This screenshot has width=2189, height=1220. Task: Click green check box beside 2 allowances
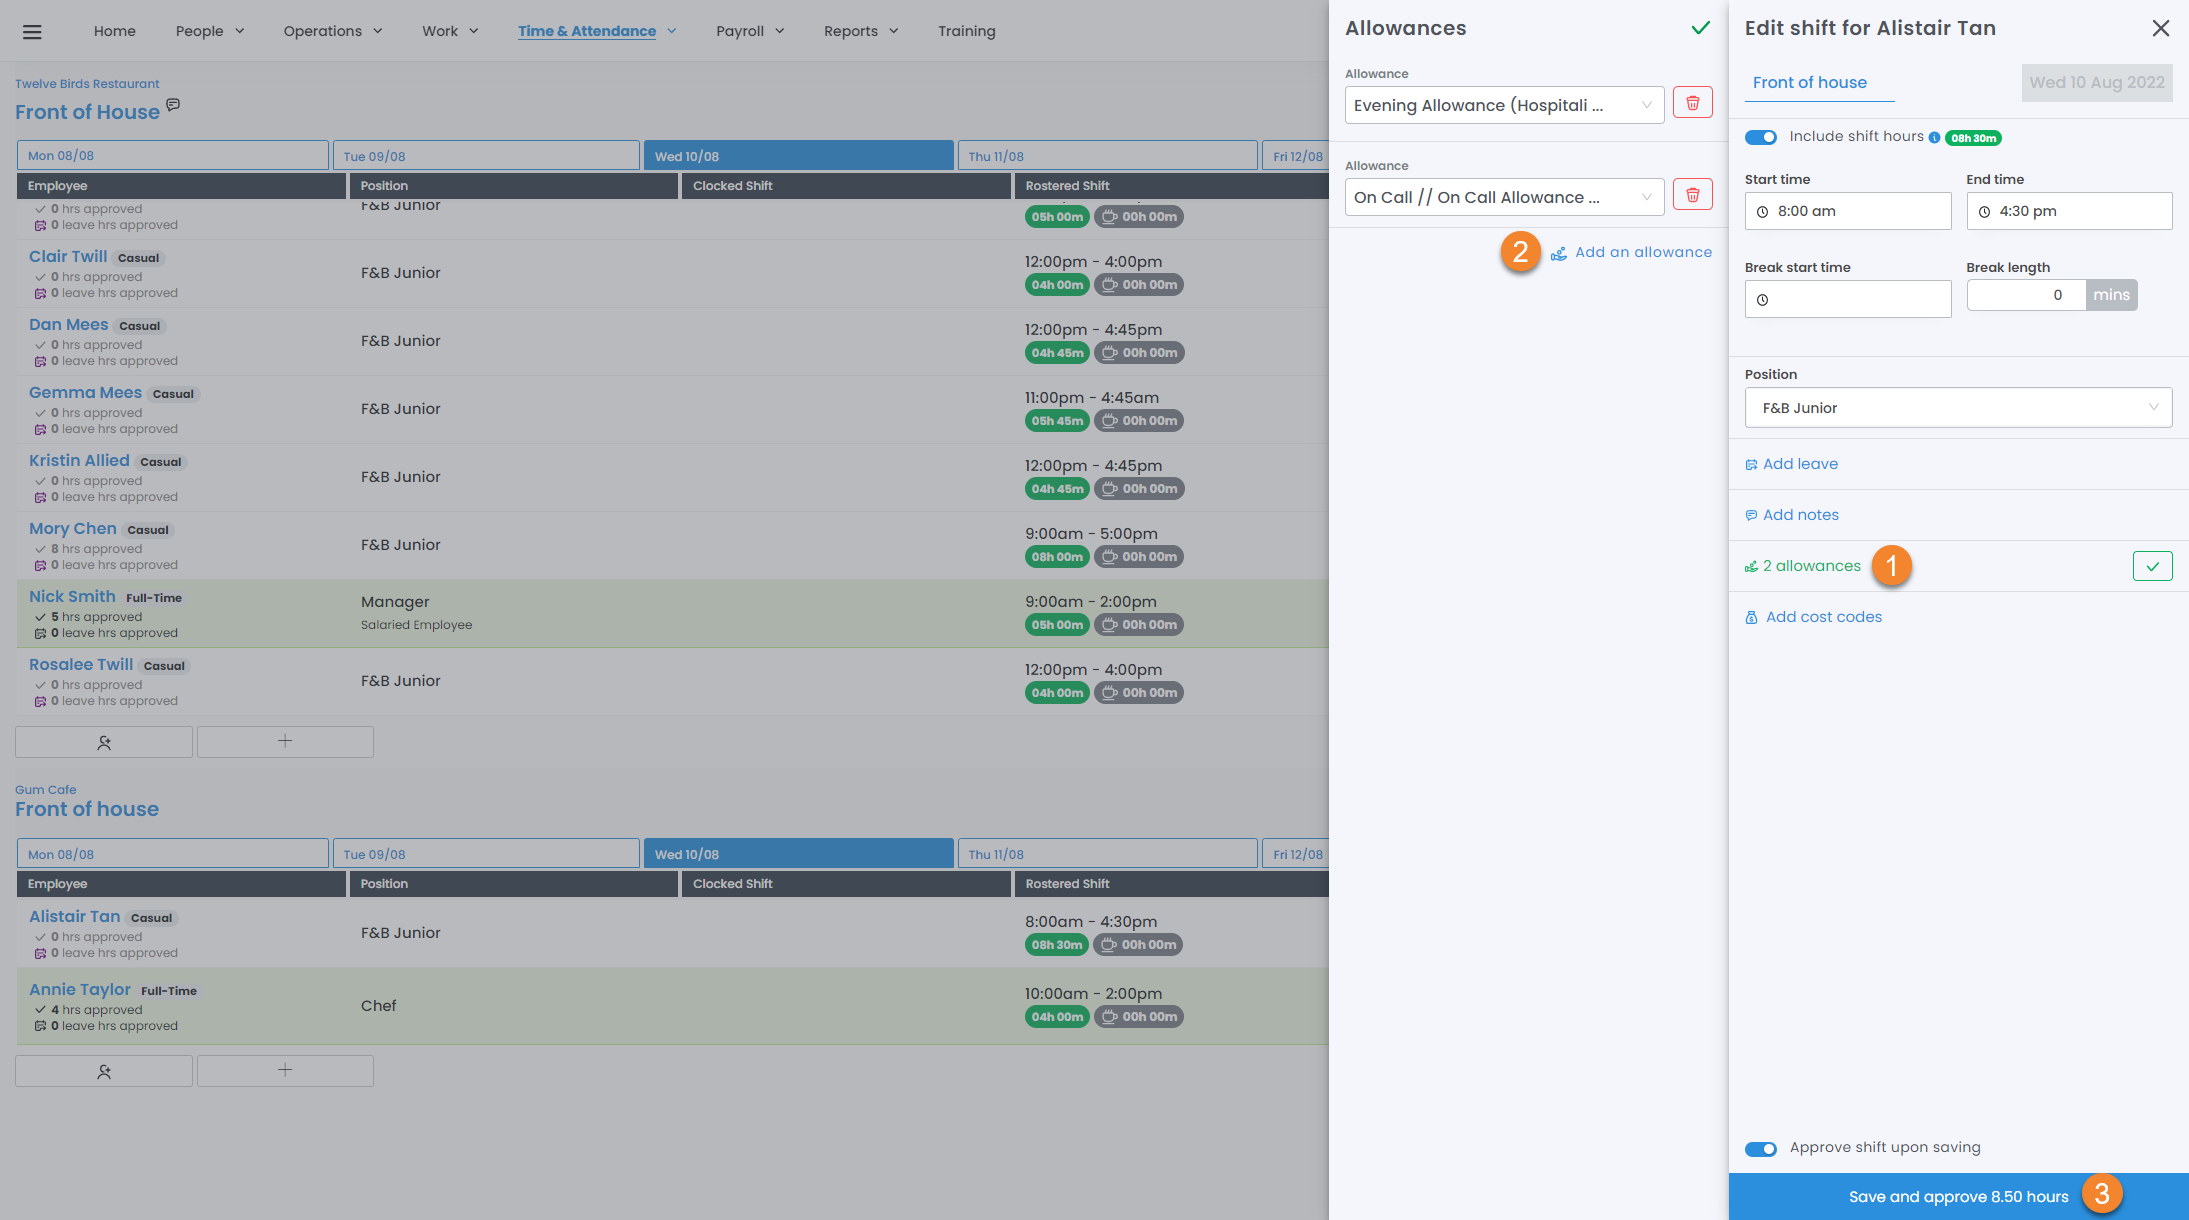coord(2152,566)
